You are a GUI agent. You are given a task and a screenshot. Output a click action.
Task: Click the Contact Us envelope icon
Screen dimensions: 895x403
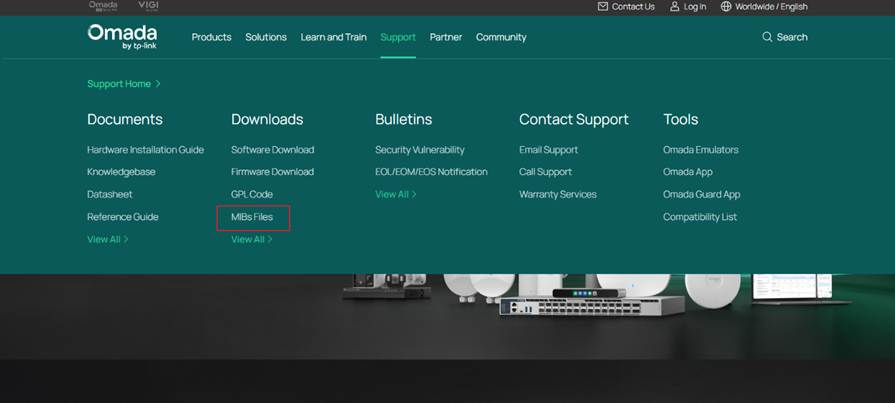point(602,6)
